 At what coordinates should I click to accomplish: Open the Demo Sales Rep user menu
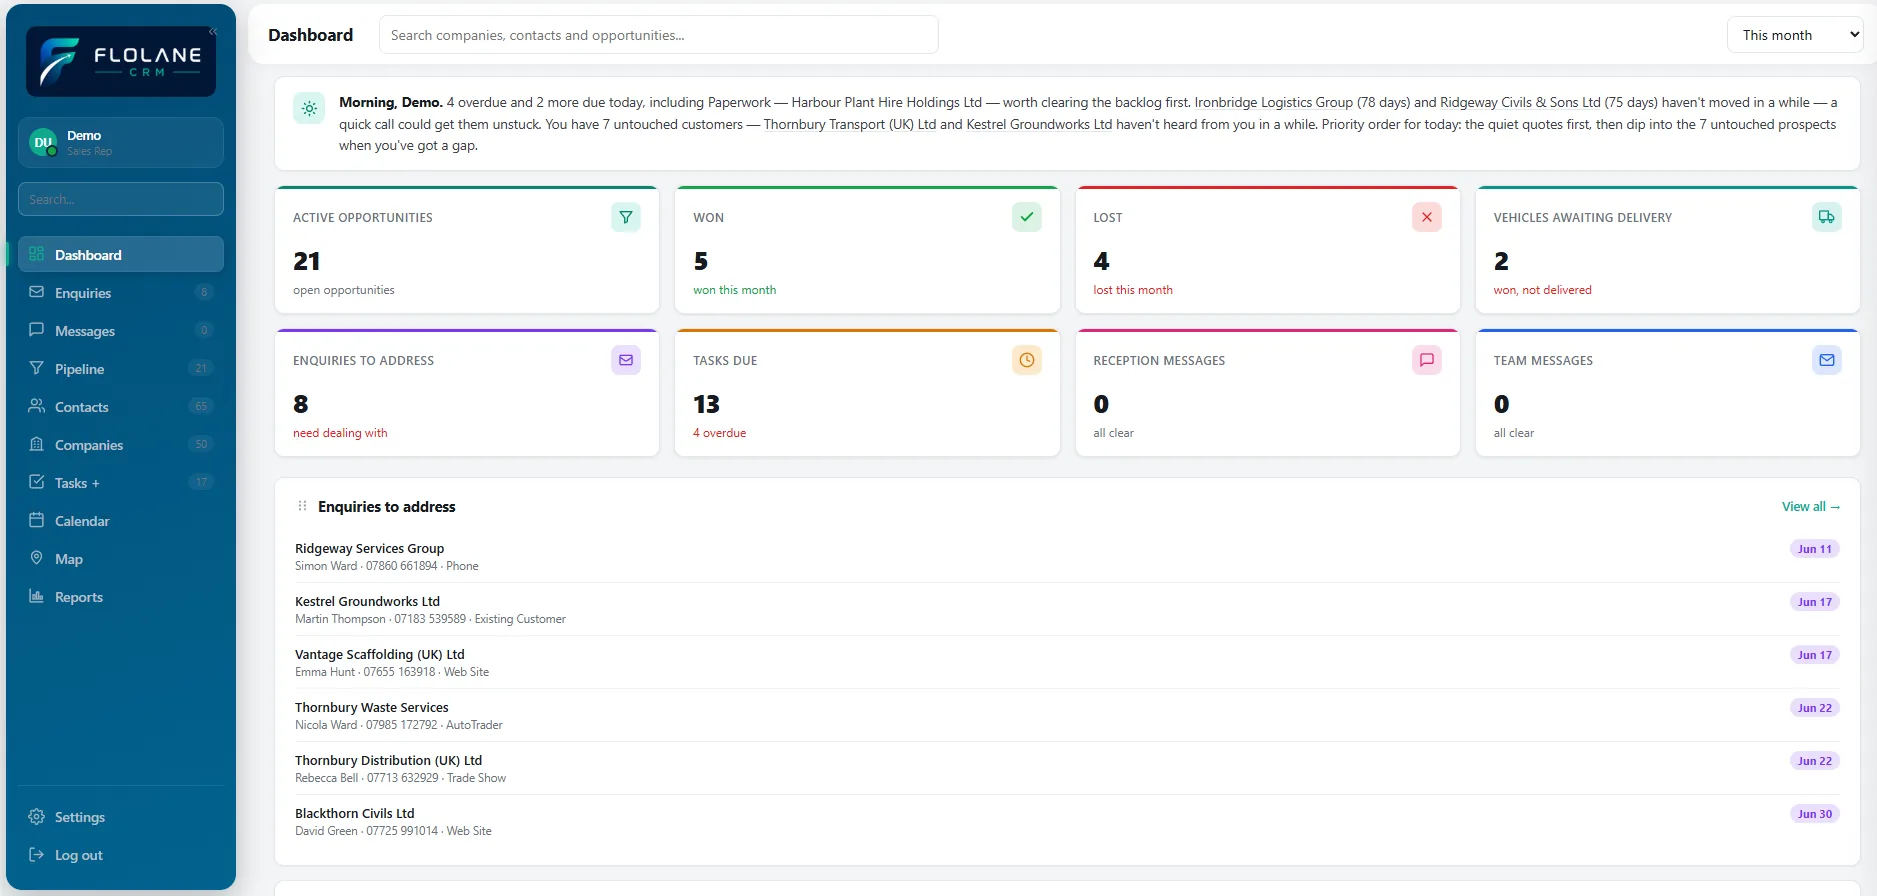(x=121, y=142)
